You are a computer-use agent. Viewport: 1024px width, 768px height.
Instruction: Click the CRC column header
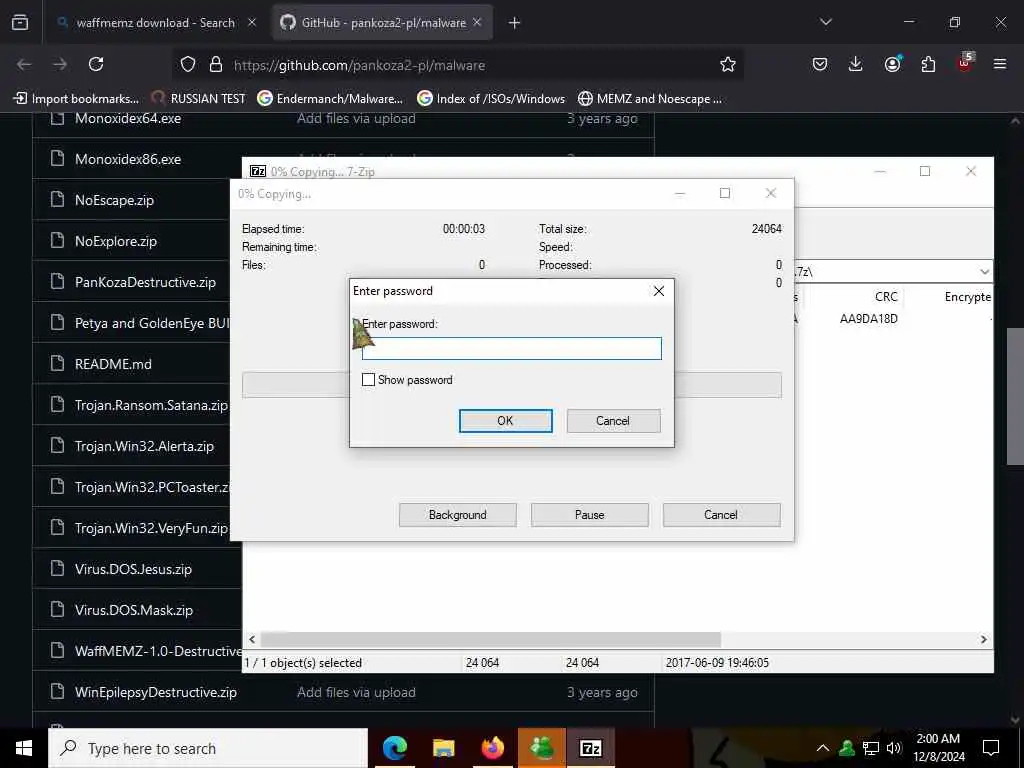pyautogui.click(x=886, y=296)
